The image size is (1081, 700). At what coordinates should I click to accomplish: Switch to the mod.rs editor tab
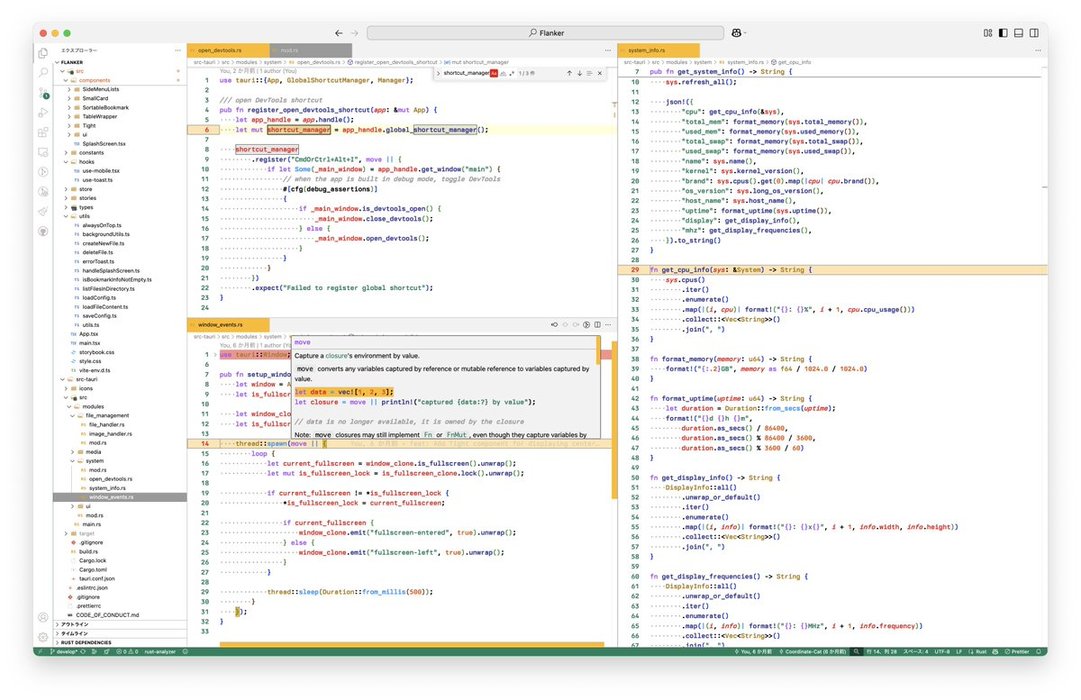tap(288, 49)
